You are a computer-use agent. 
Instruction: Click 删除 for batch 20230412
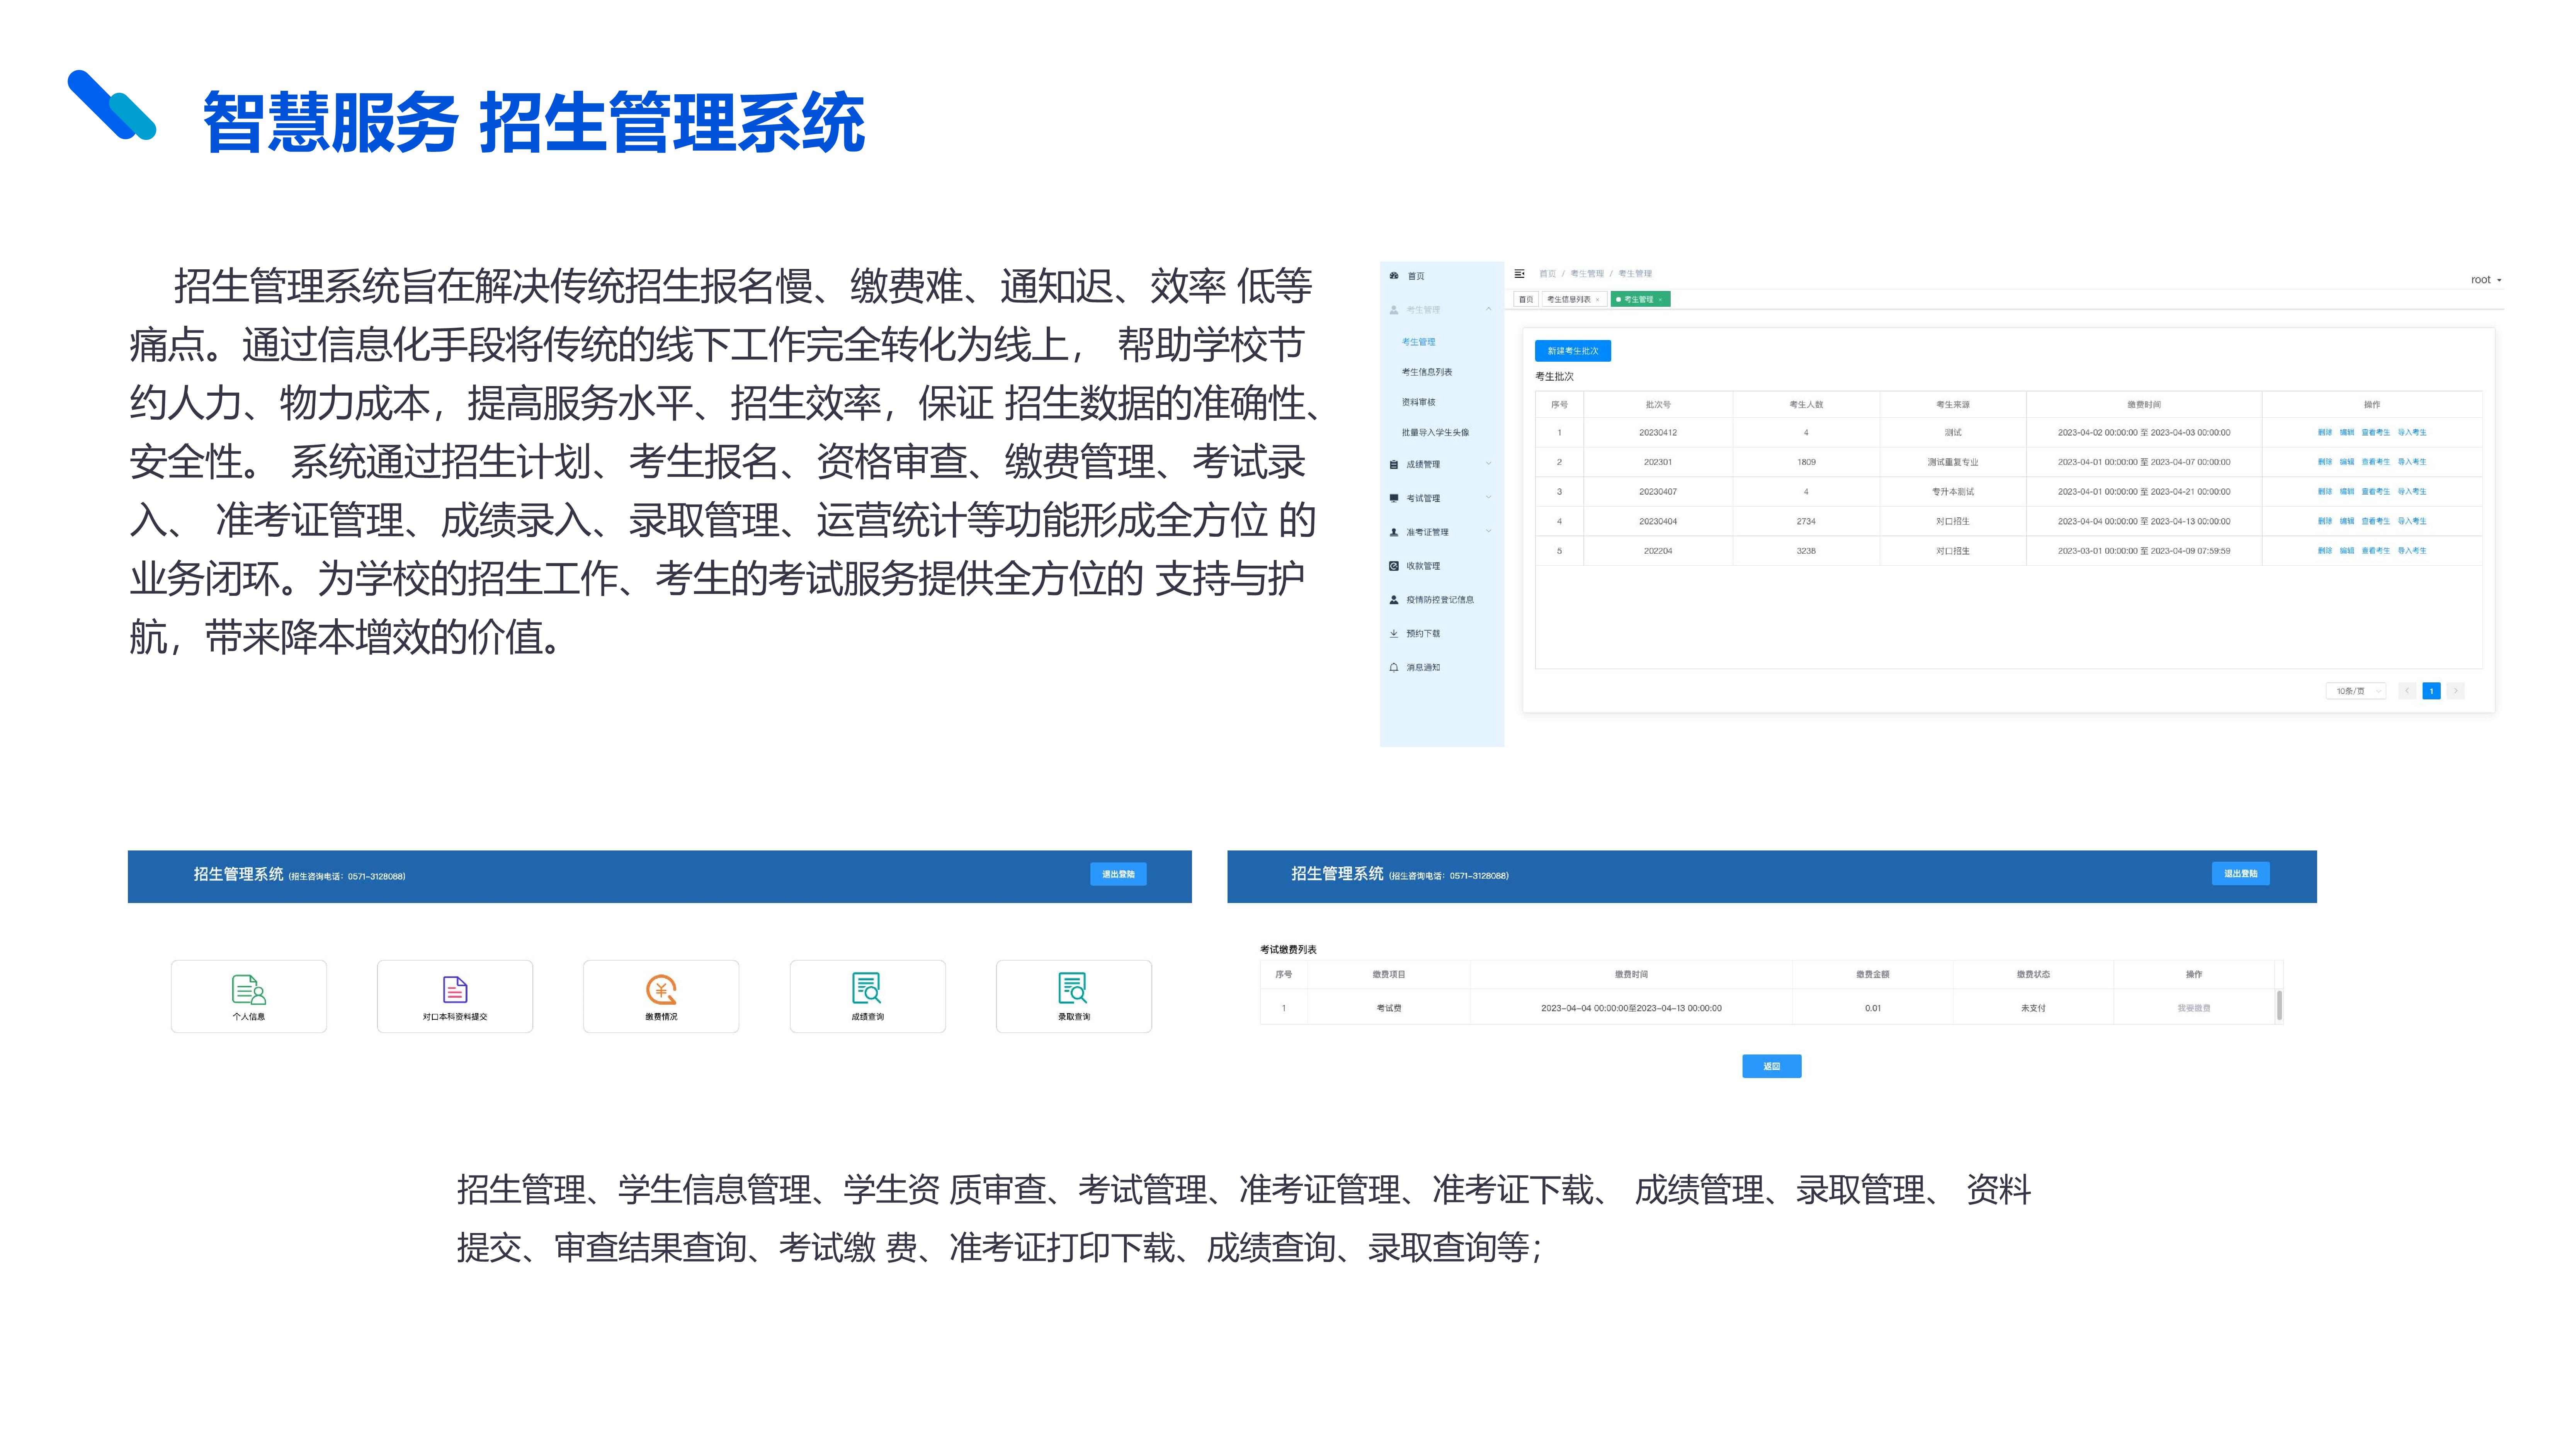pos(2324,433)
